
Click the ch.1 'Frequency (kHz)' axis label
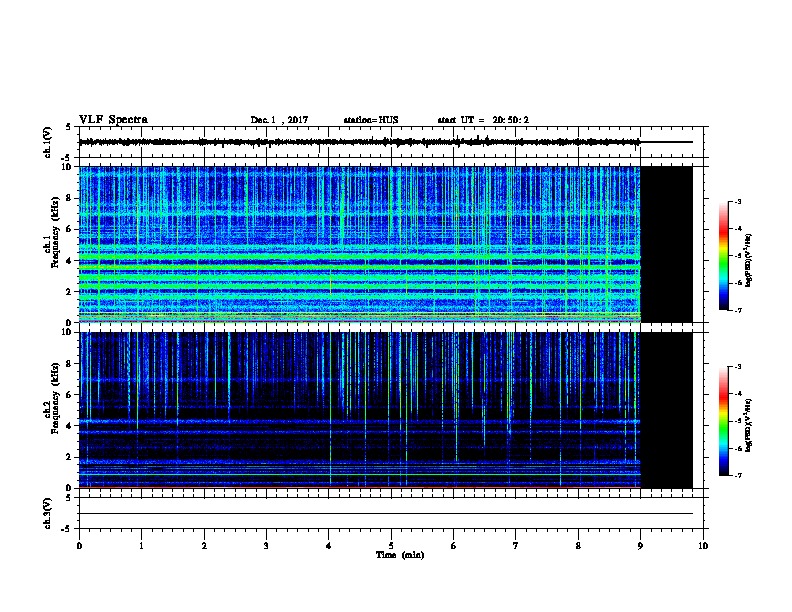click(x=55, y=233)
